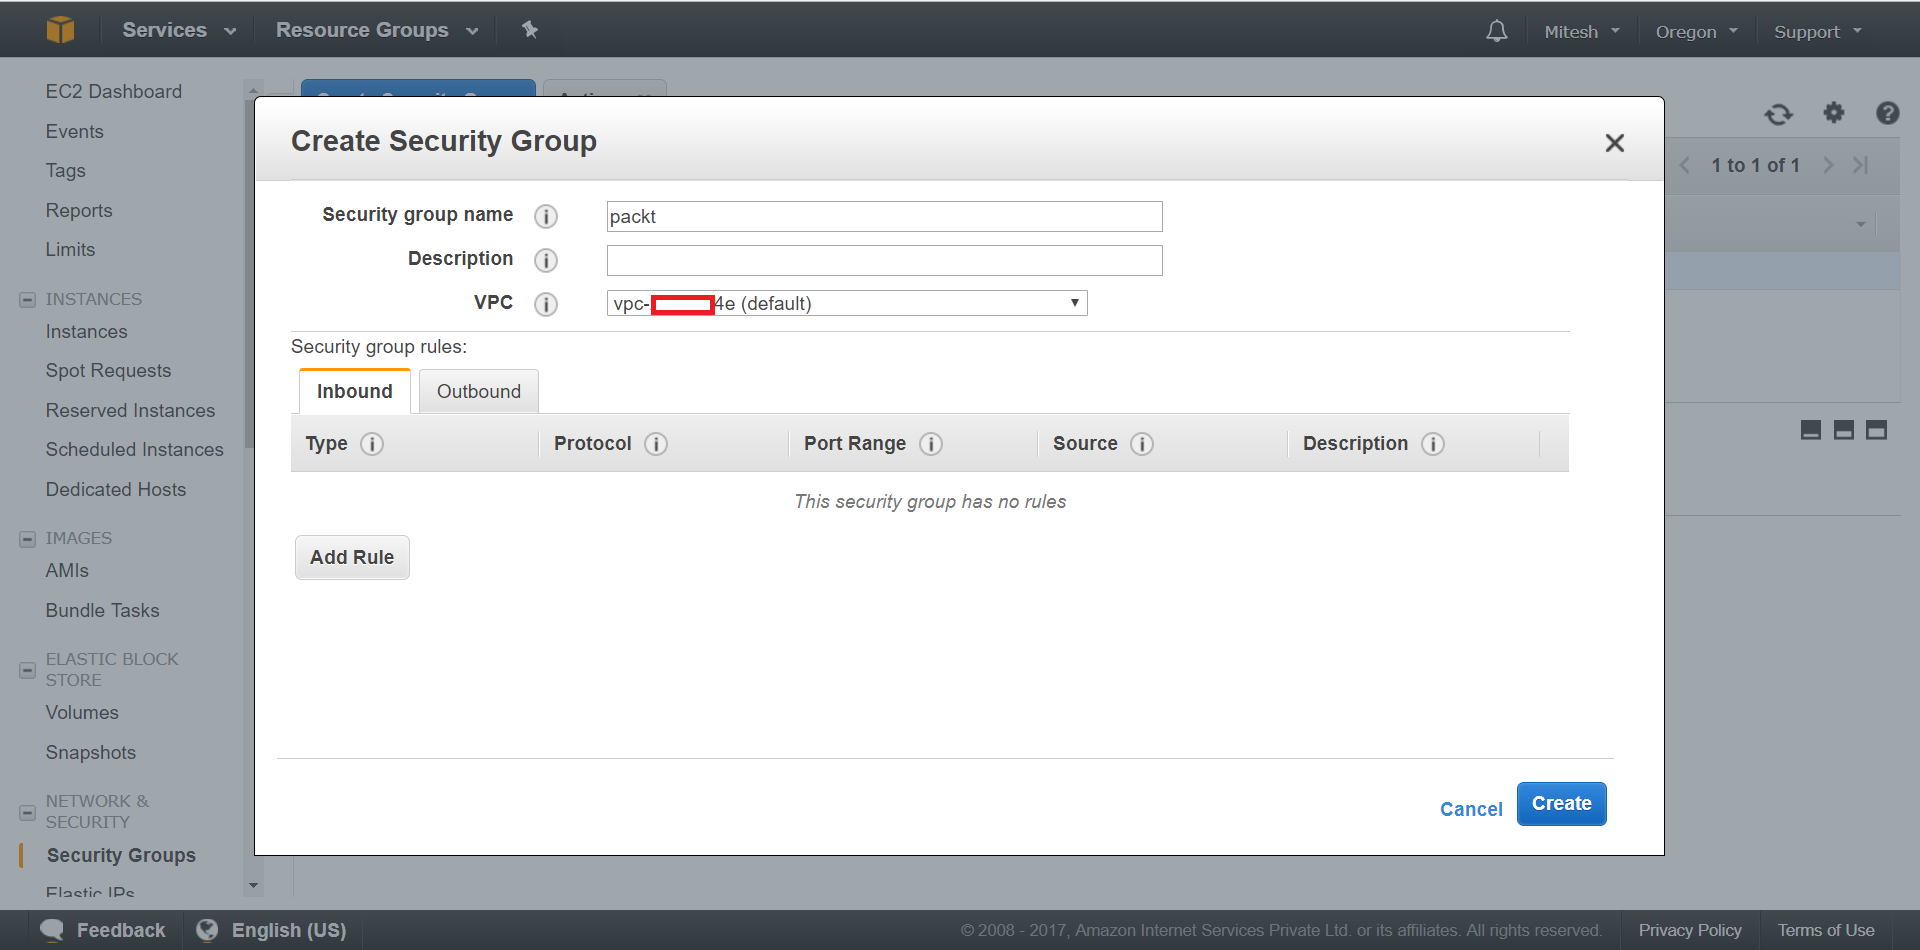Open the pin shortcuts icon
This screenshot has width=1920, height=950.
point(530,30)
